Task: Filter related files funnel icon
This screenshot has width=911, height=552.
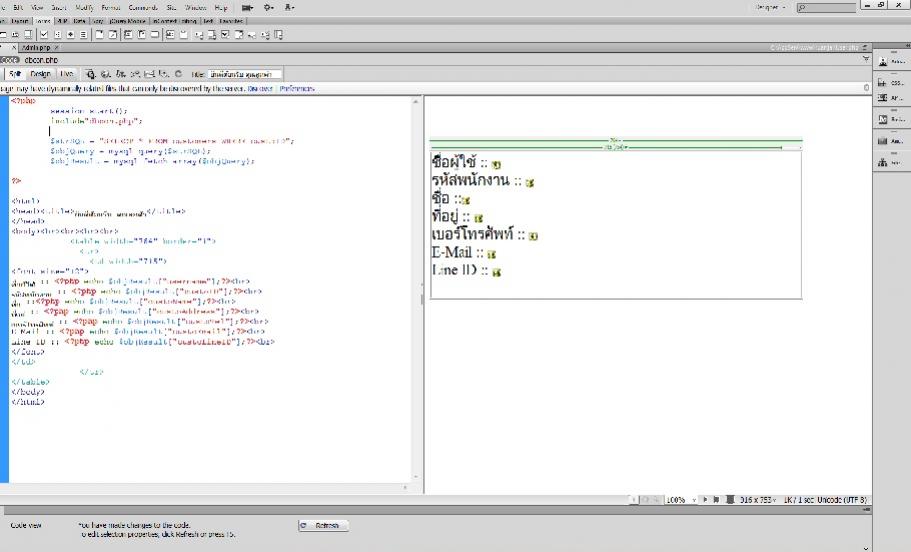Action: (x=866, y=59)
